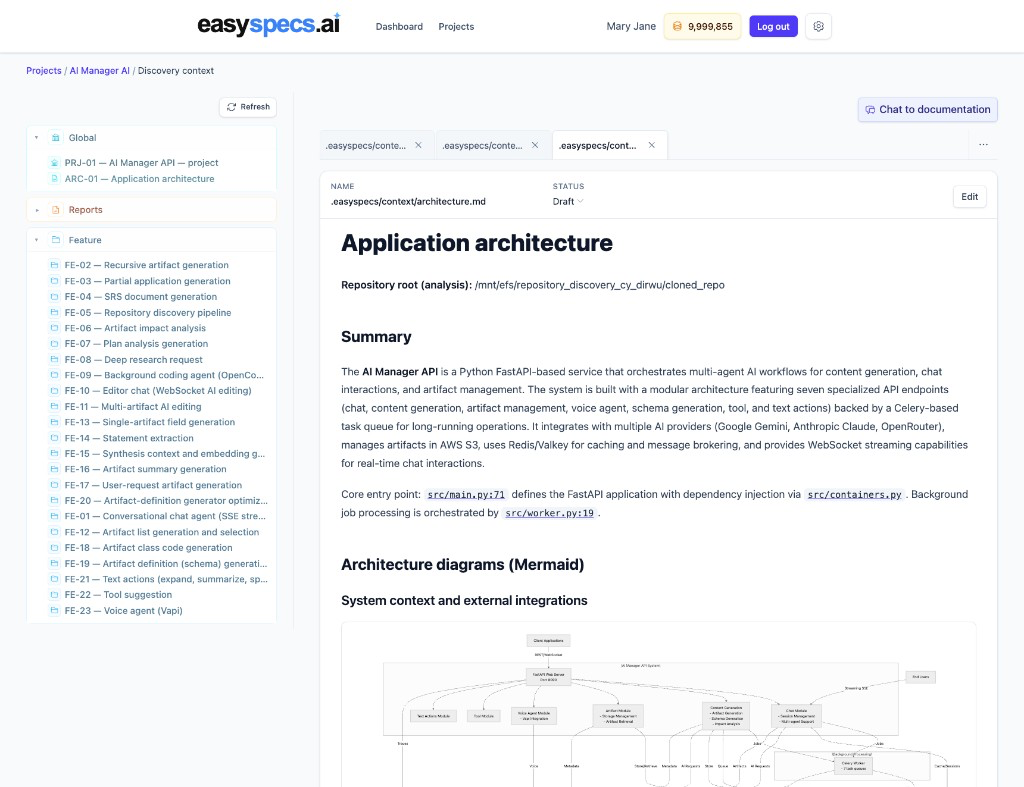Open the settings gear icon
1024x787 pixels.
818,27
